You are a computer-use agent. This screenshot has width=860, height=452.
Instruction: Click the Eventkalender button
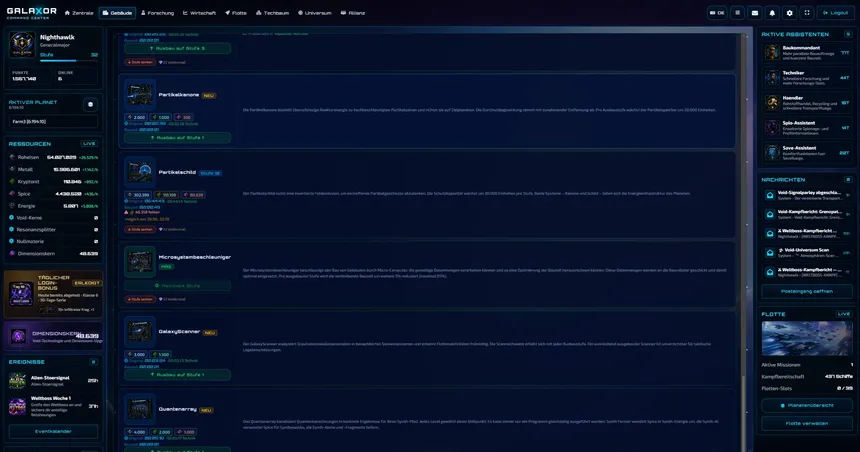[53, 431]
